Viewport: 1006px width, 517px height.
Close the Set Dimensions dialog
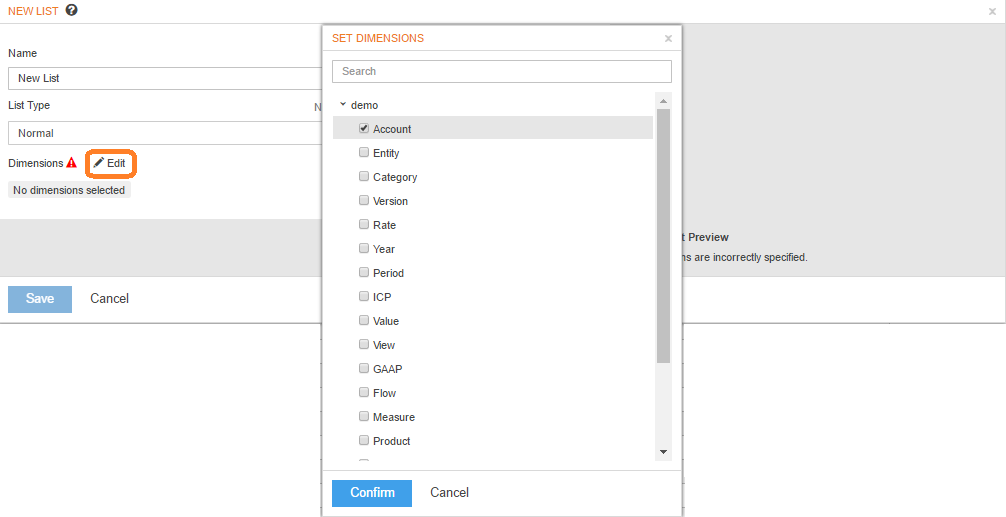pyautogui.click(x=668, y=38)
